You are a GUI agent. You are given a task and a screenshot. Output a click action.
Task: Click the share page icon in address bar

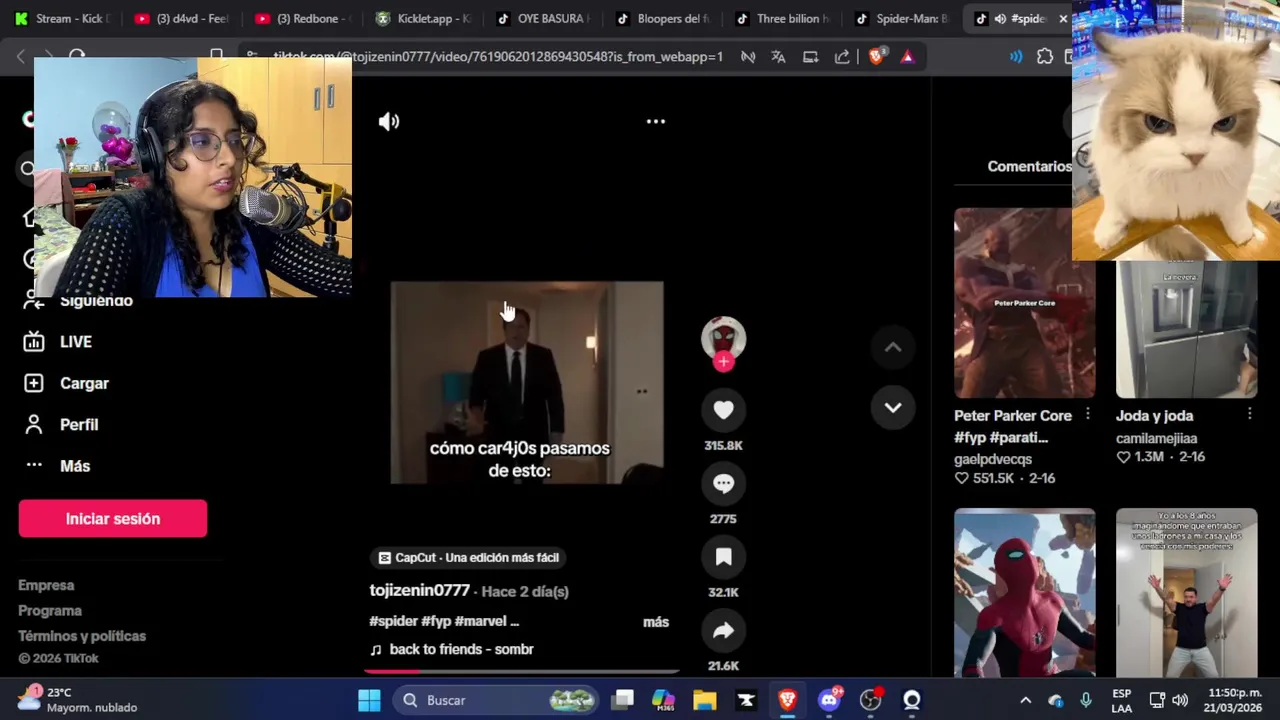[842, 57]
